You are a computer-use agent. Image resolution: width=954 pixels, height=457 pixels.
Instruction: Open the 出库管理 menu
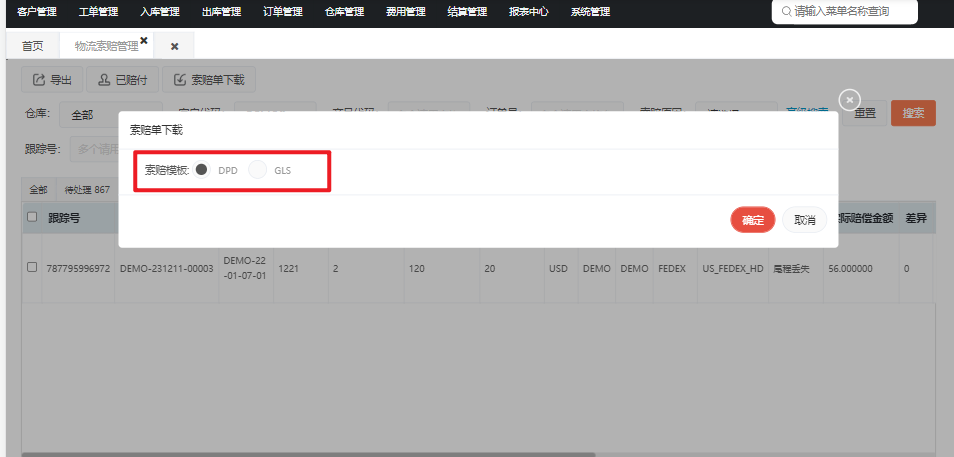(x=221, y=12)
